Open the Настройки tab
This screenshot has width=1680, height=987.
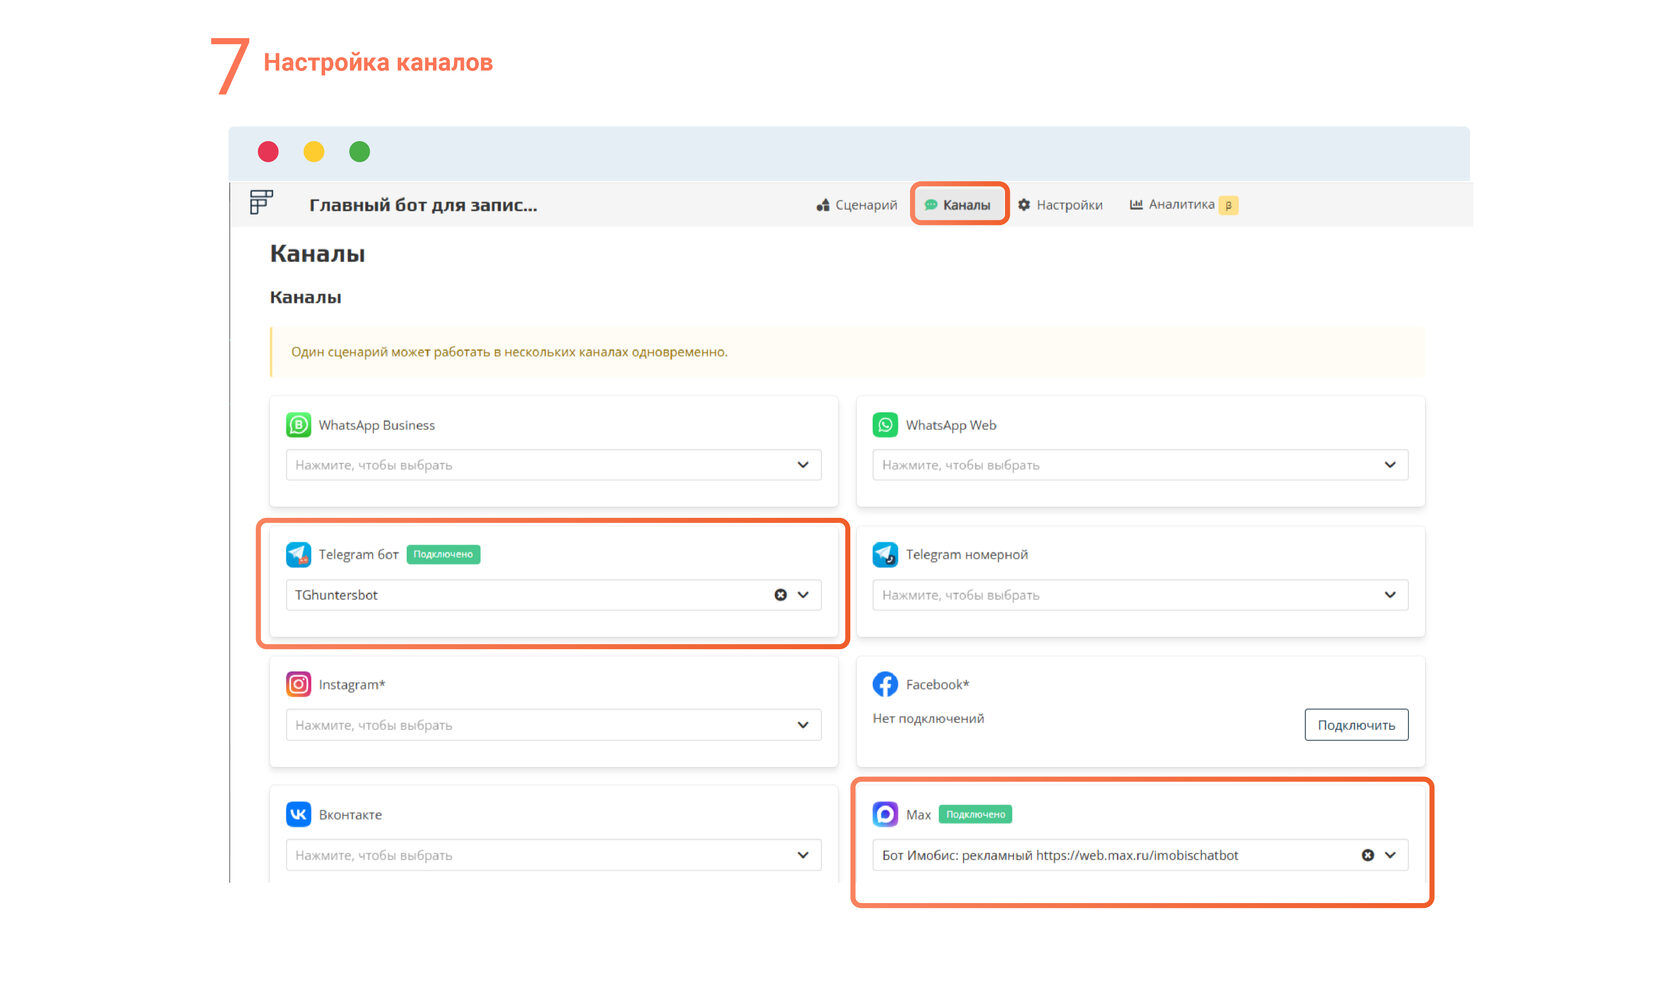[x=1061, y=205]
